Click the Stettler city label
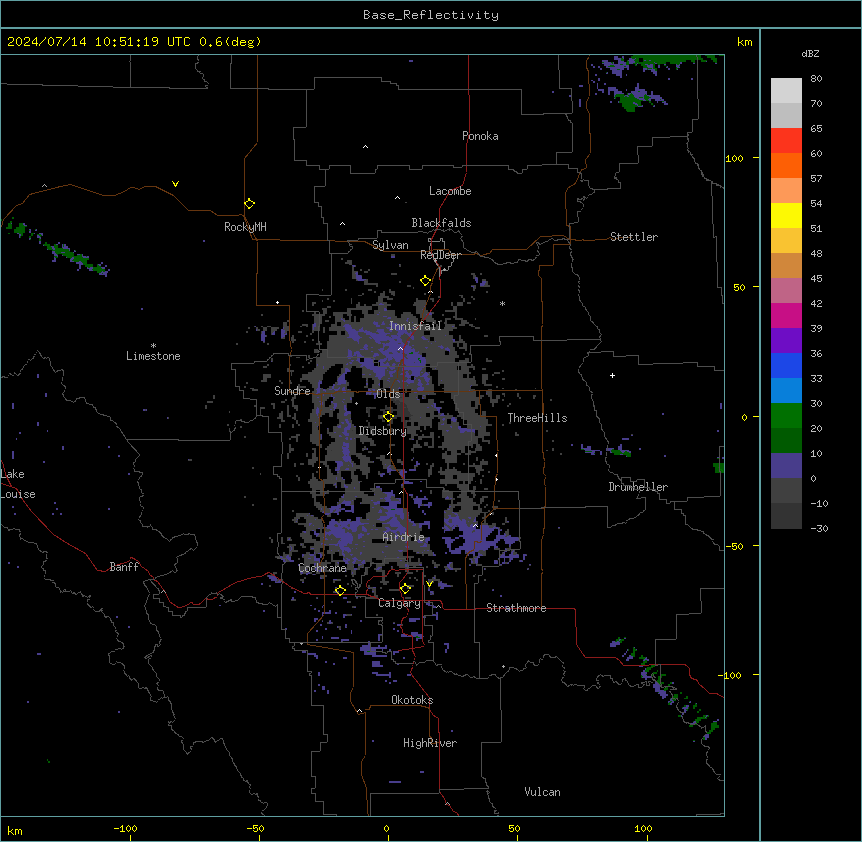Viewport: 862px width, 842px height. pyautogui.click(x=634, y=237)
